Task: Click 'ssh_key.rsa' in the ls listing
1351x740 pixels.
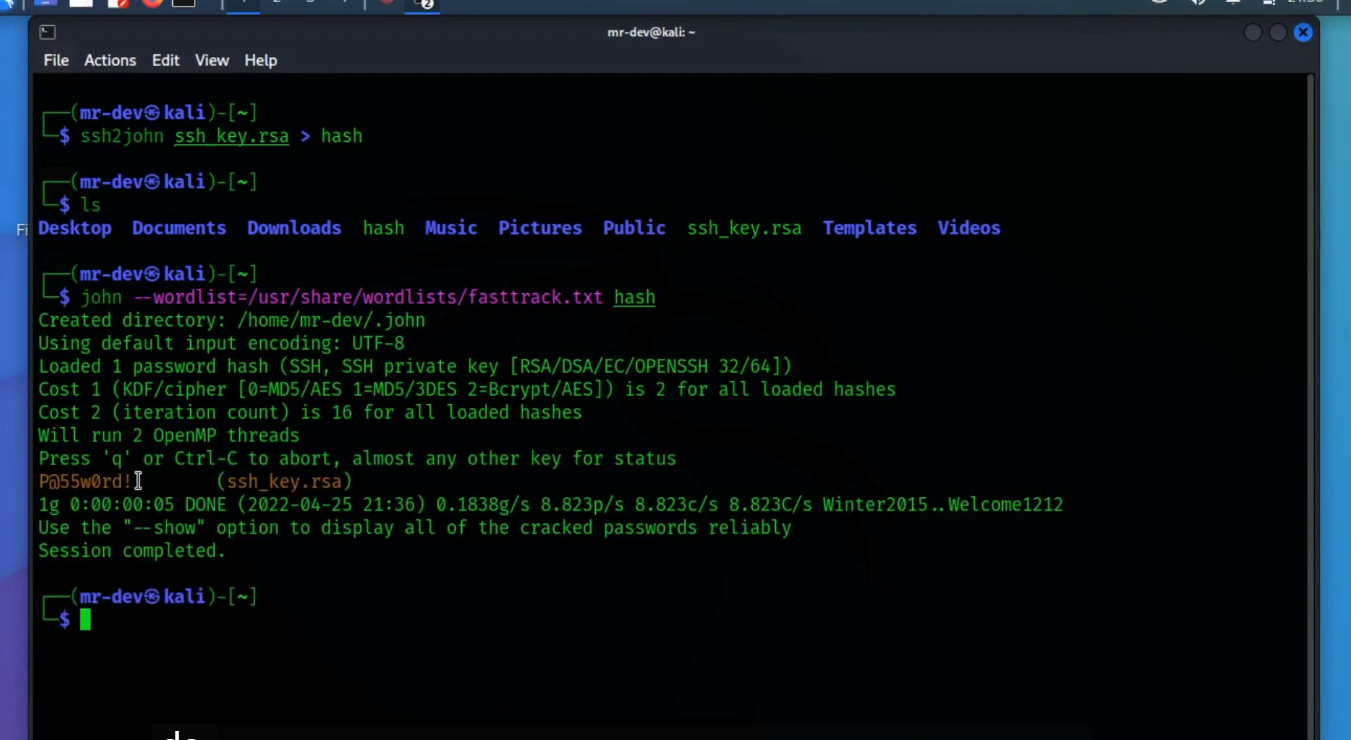Action: point(744,228)
